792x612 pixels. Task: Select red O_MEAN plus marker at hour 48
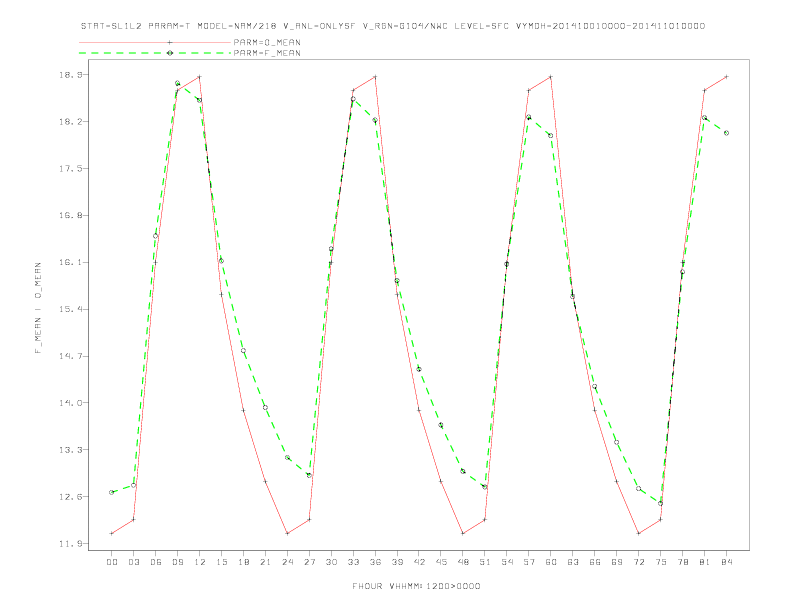coord(463,533)
